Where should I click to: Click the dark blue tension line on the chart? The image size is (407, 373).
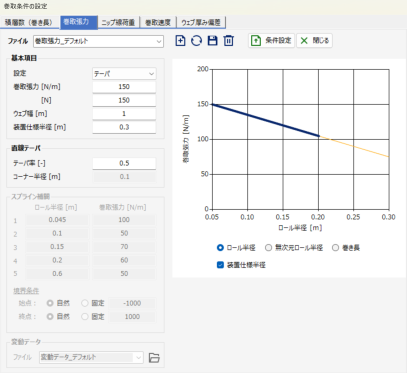266,120
